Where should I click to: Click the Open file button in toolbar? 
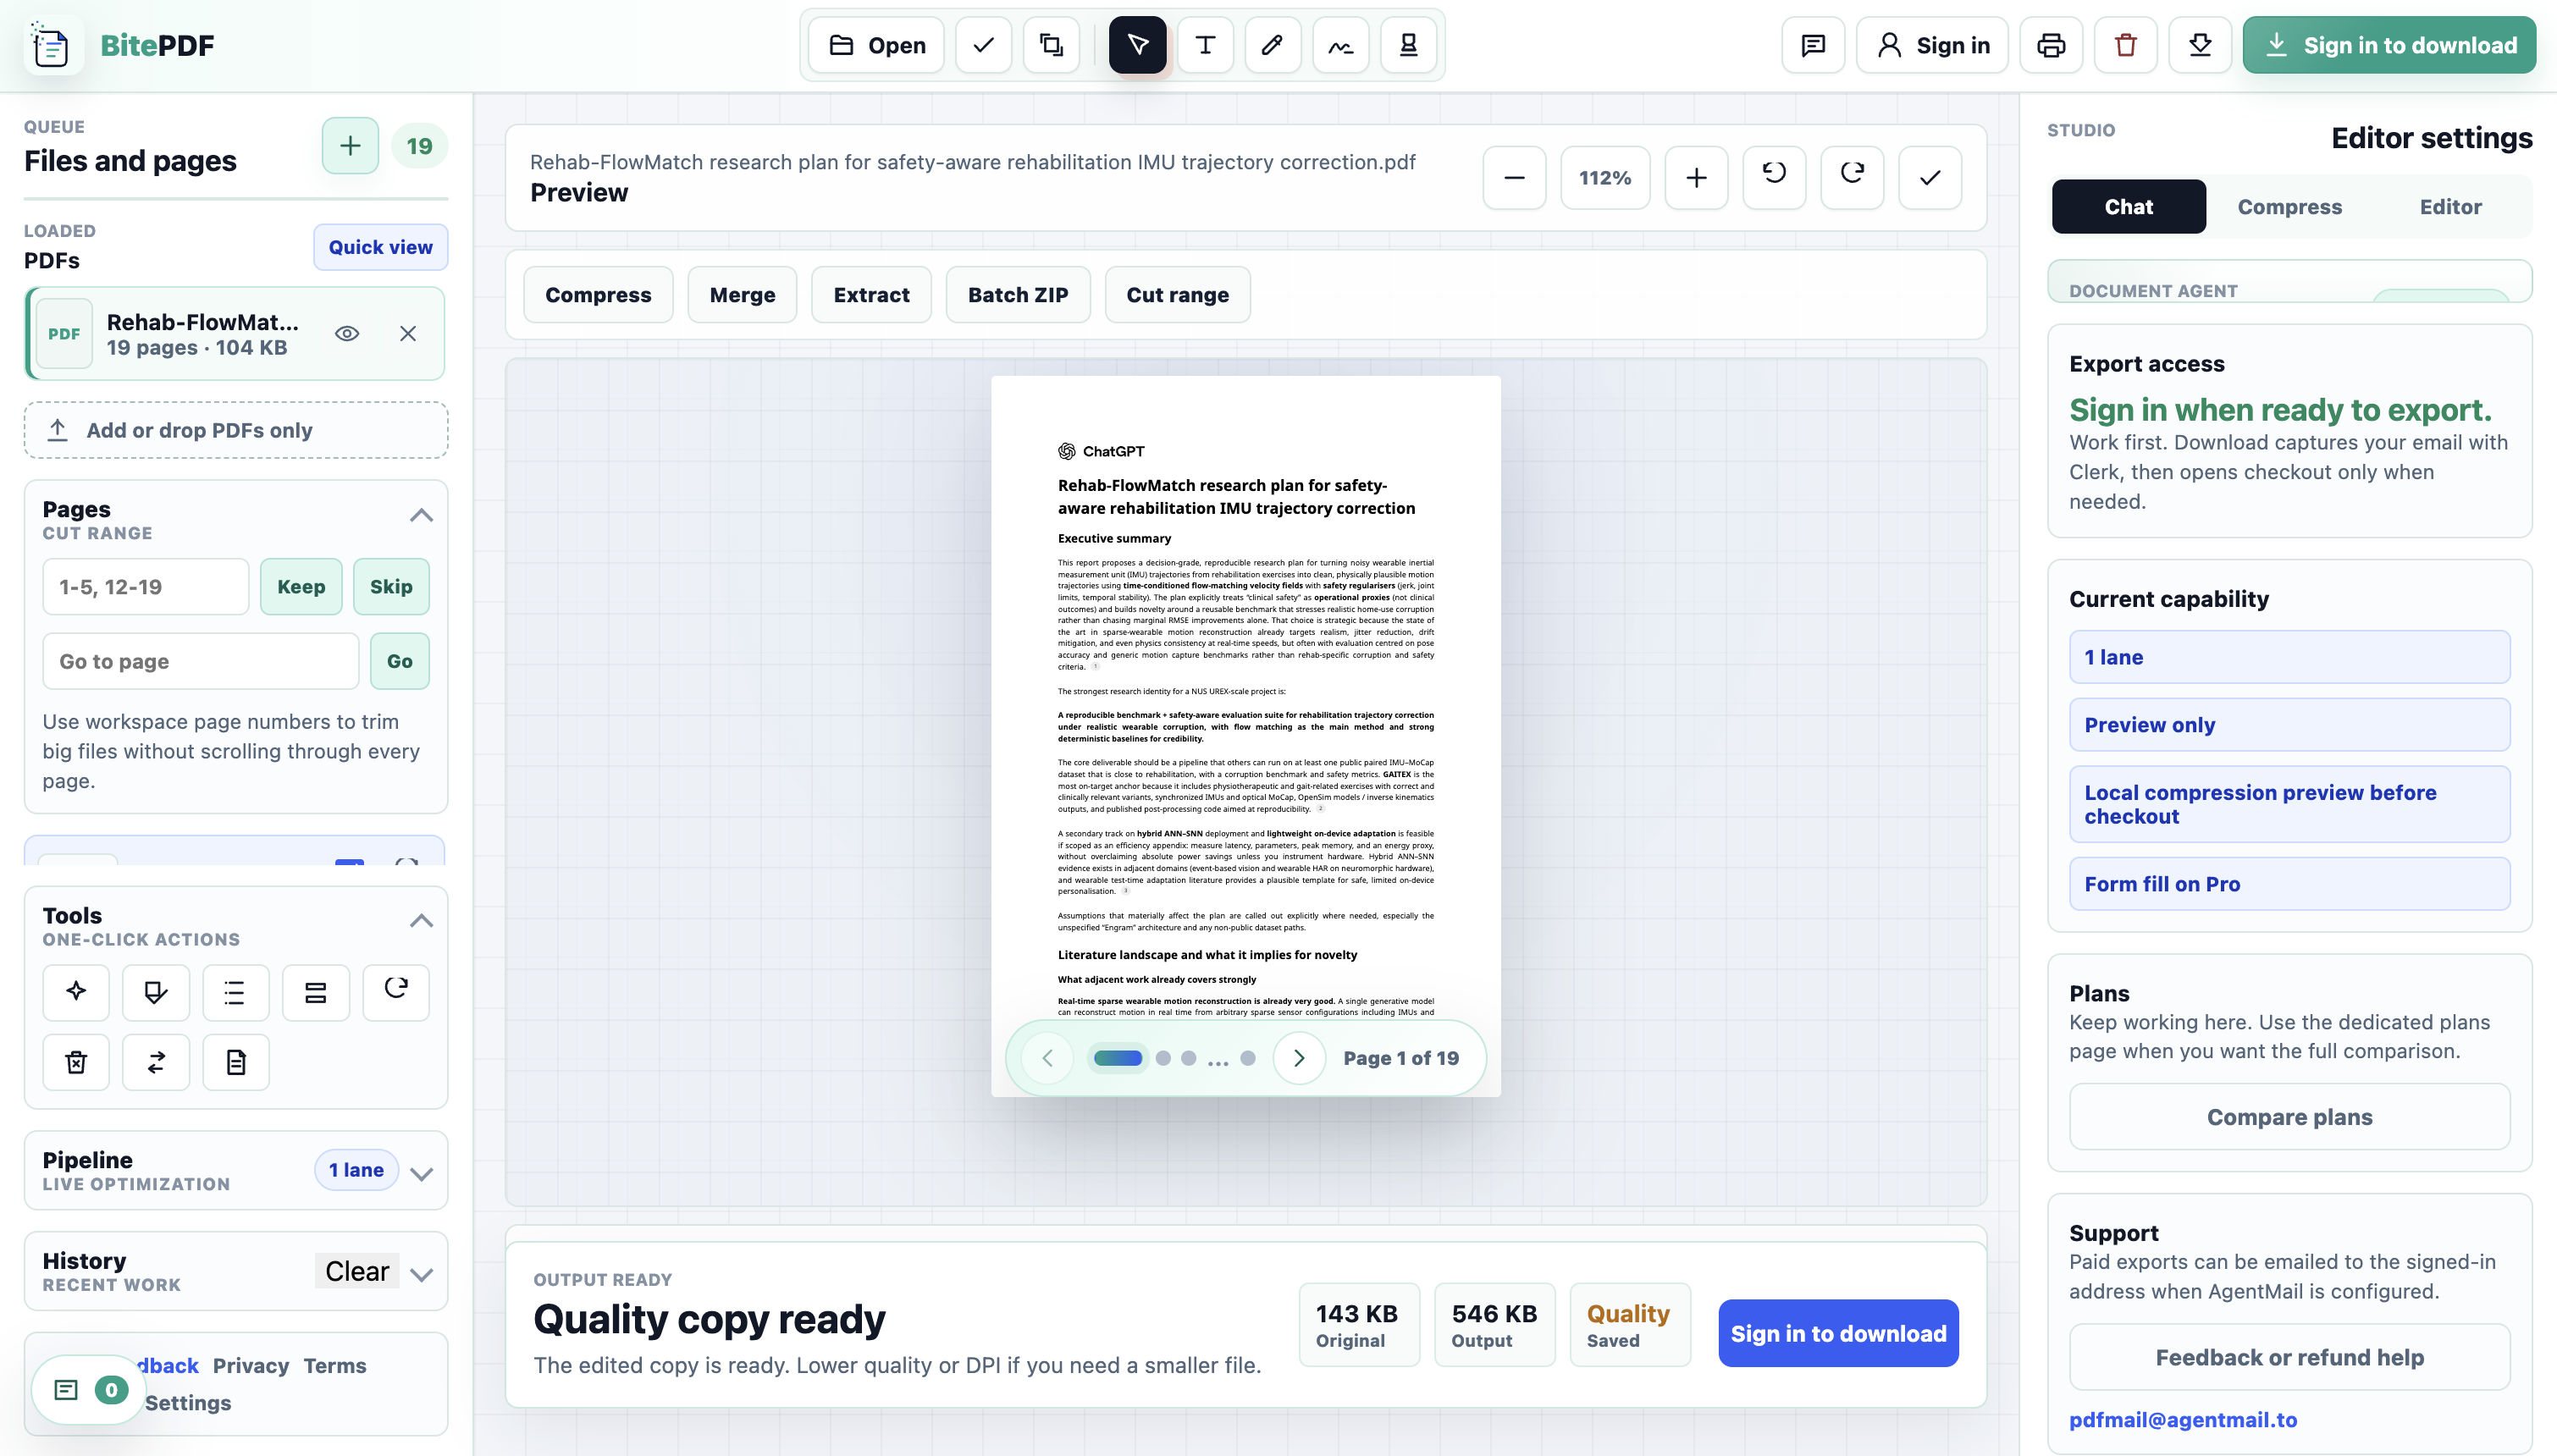click(876, 45)
